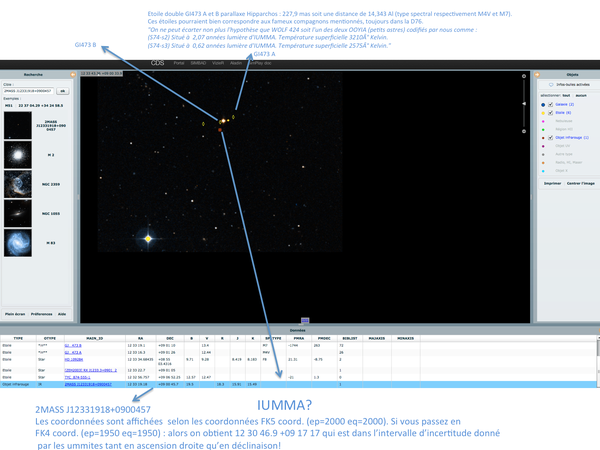
Task: Click the bright yellow star in the sky image
Action: click(148, 239)
